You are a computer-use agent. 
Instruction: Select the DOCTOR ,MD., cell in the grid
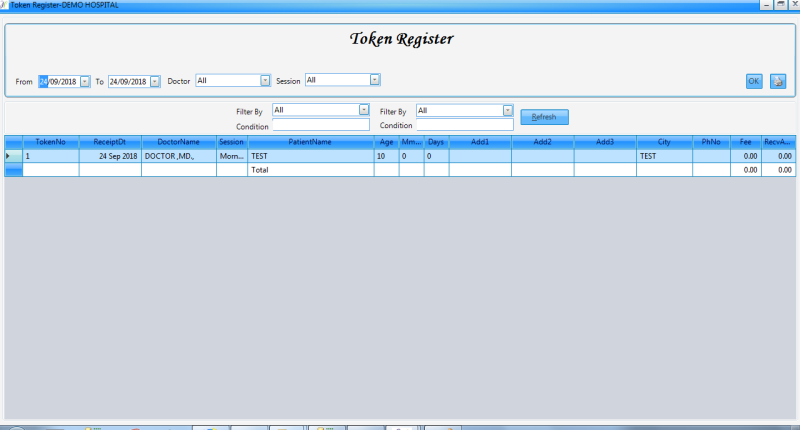tap(178, 156)
